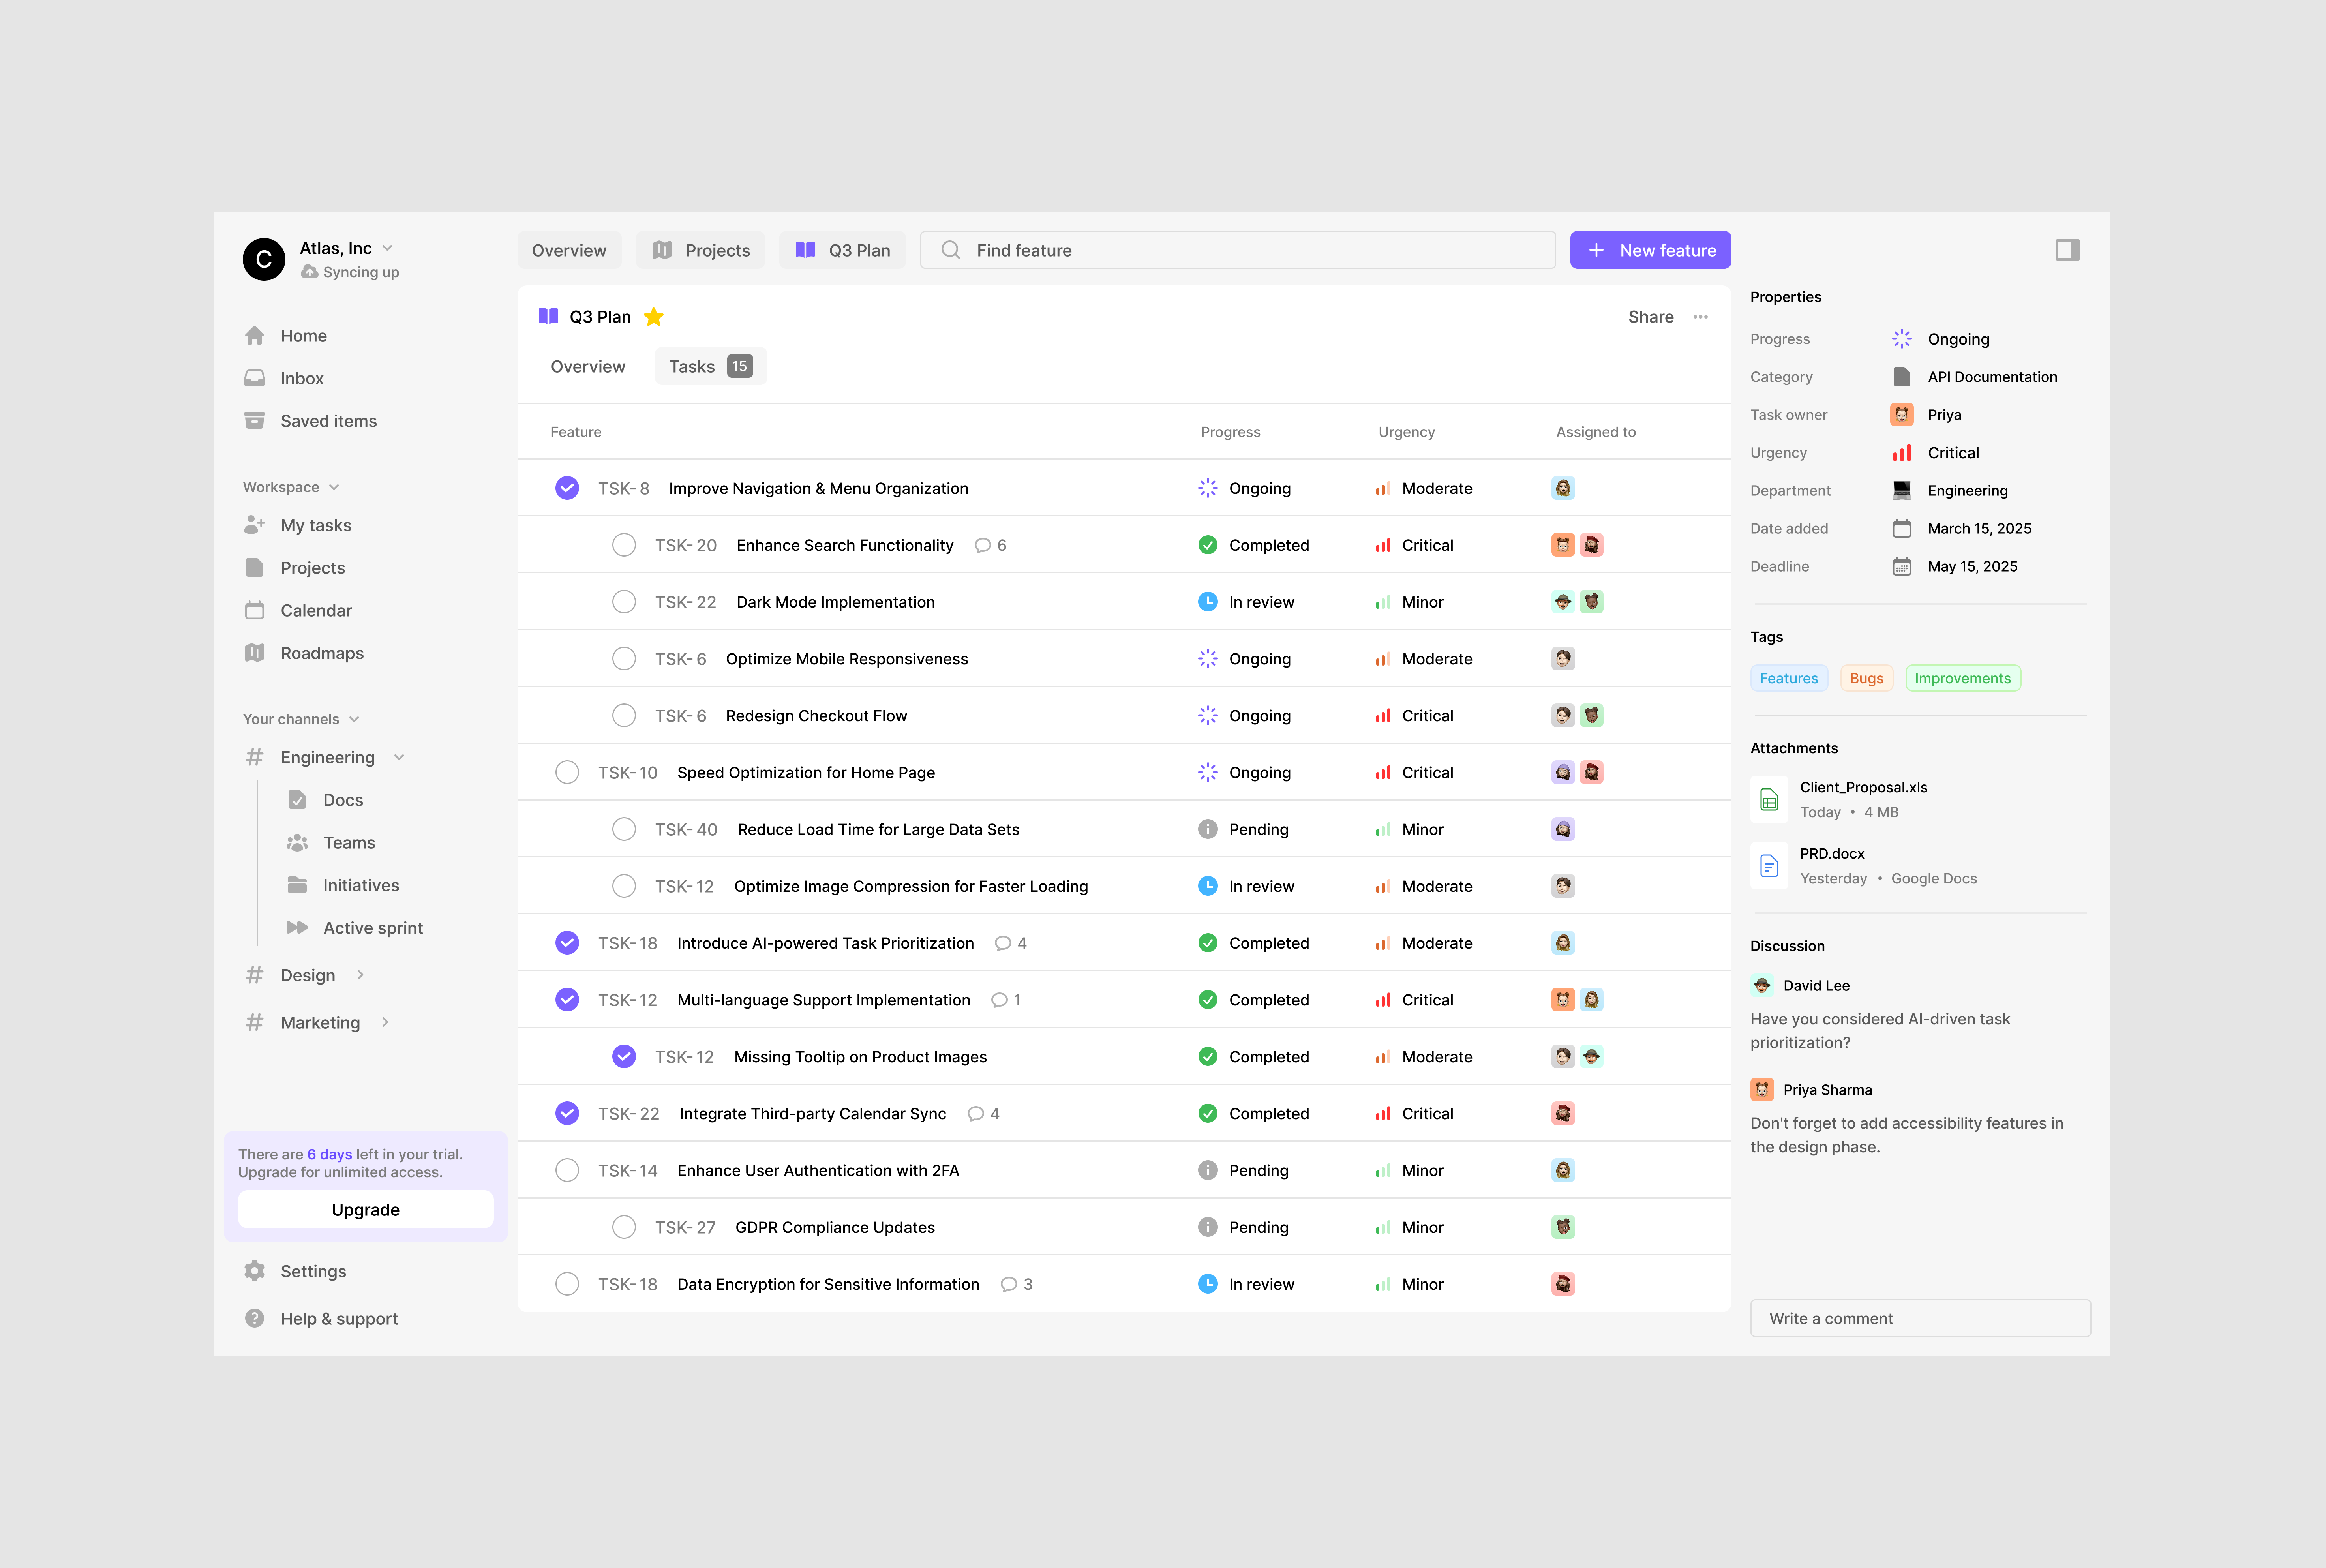Switch to the top Overview breadcrumb tab
The height and width of the screenshot is (1568, 2326).
569,250
